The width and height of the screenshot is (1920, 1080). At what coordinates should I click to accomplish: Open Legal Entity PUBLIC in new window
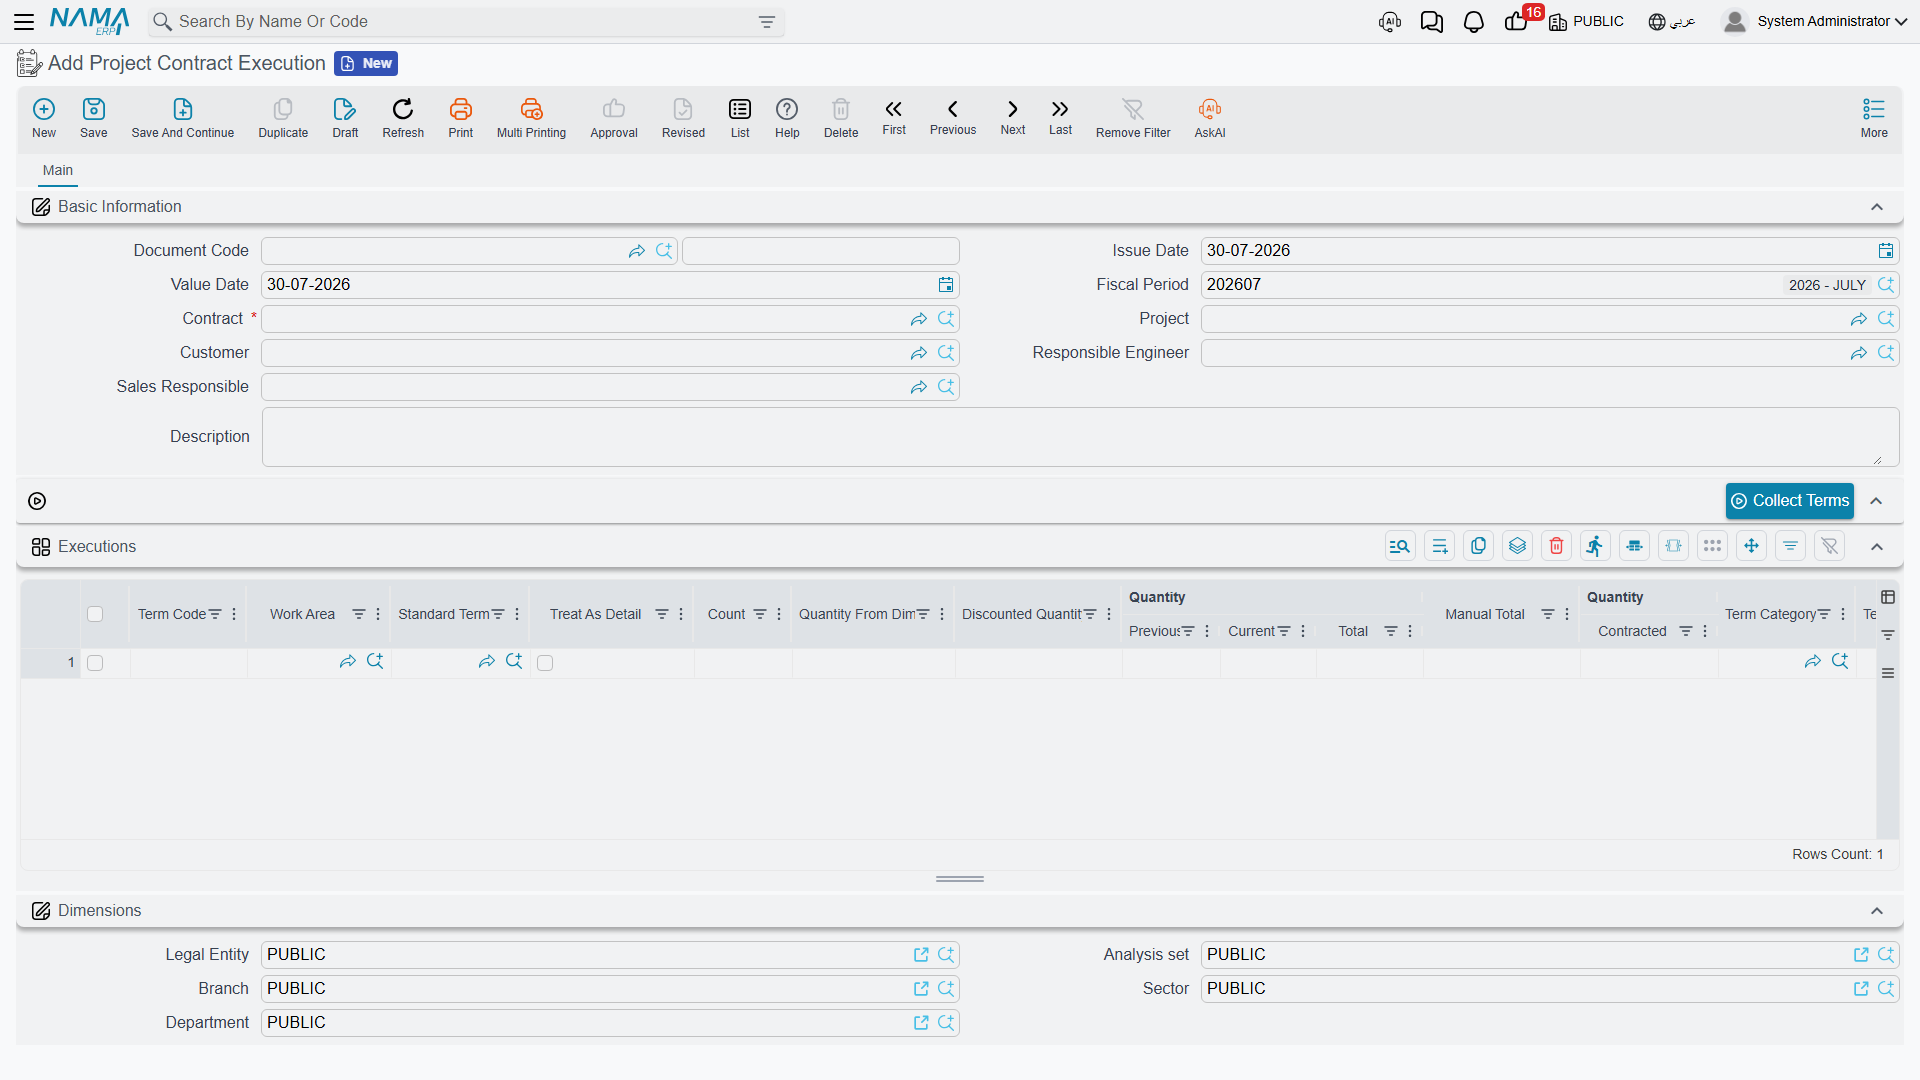pyautogui.click(x=921, y=955)
